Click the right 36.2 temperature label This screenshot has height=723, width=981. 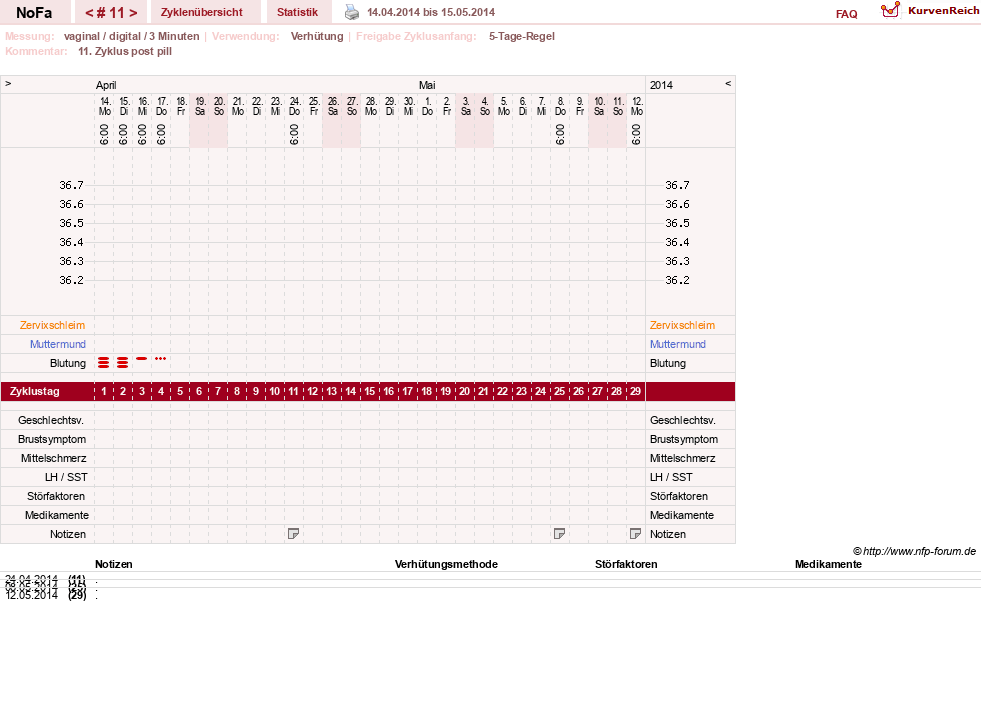click(x=677, y=280)
